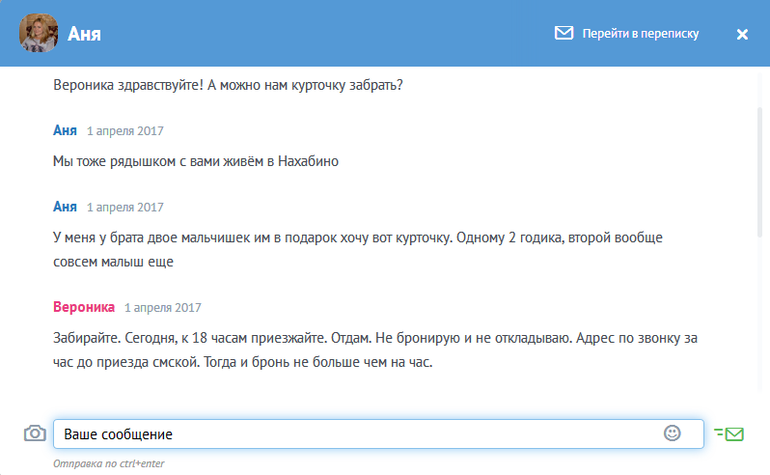Click sender name Аня above the брата message
Screen dimensions: 770x475
[x=65, y=207]
